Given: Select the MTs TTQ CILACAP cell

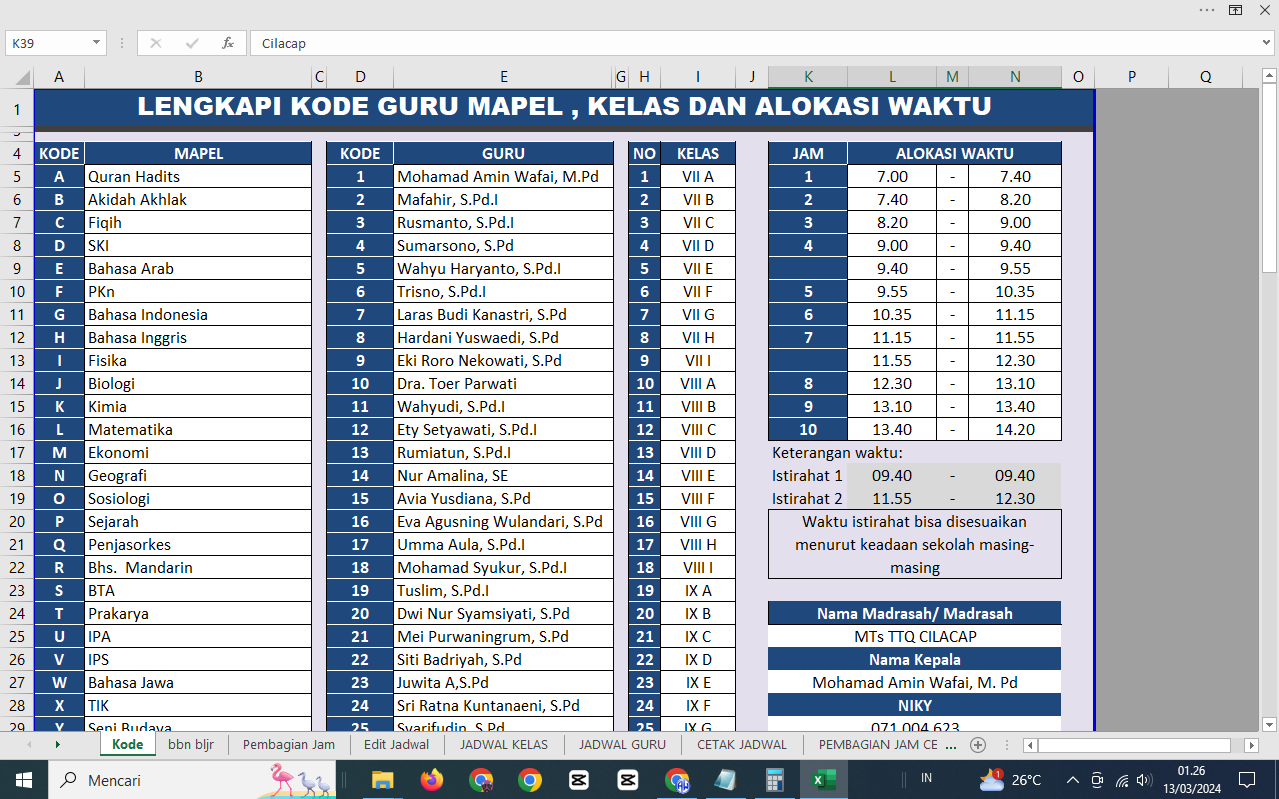Looking at the screenshot, I should (914, 636).
